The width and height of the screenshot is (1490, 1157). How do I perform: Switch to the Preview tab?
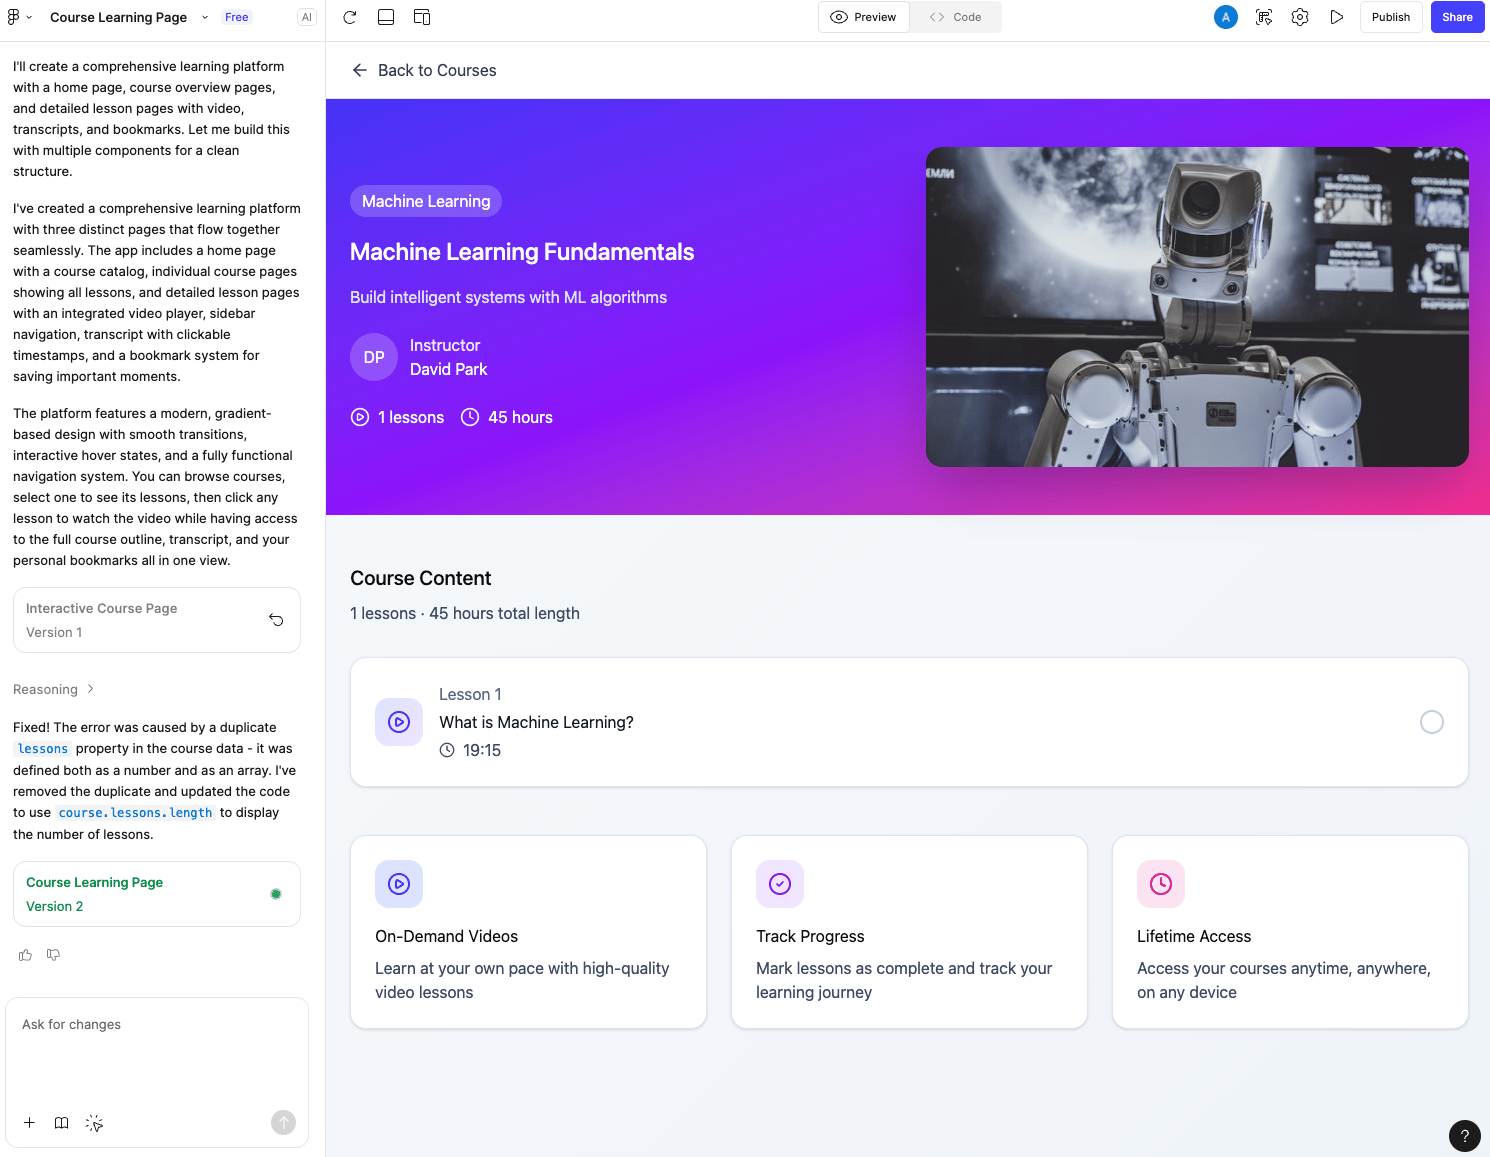[x=864, y=17]
